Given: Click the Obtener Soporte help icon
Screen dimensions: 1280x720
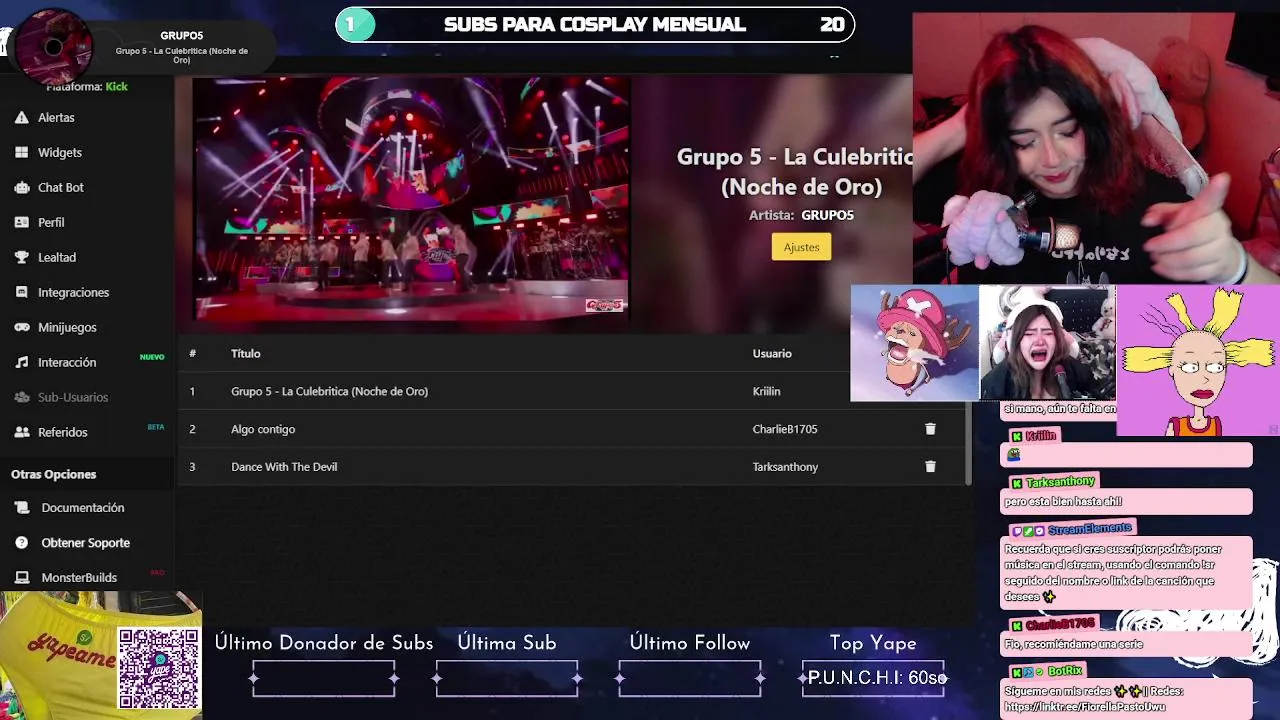Looking at the screenshot, I should tap(21, 543).
